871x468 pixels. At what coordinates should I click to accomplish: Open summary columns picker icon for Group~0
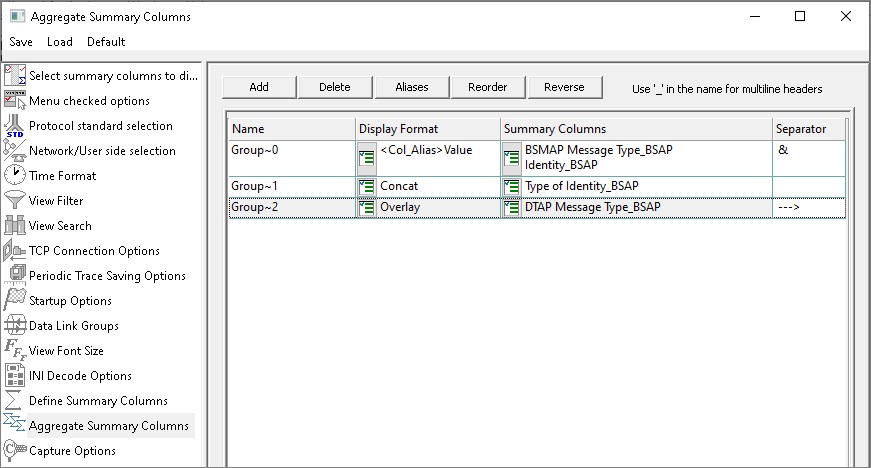pyautogui.click(x=512, y=158)
